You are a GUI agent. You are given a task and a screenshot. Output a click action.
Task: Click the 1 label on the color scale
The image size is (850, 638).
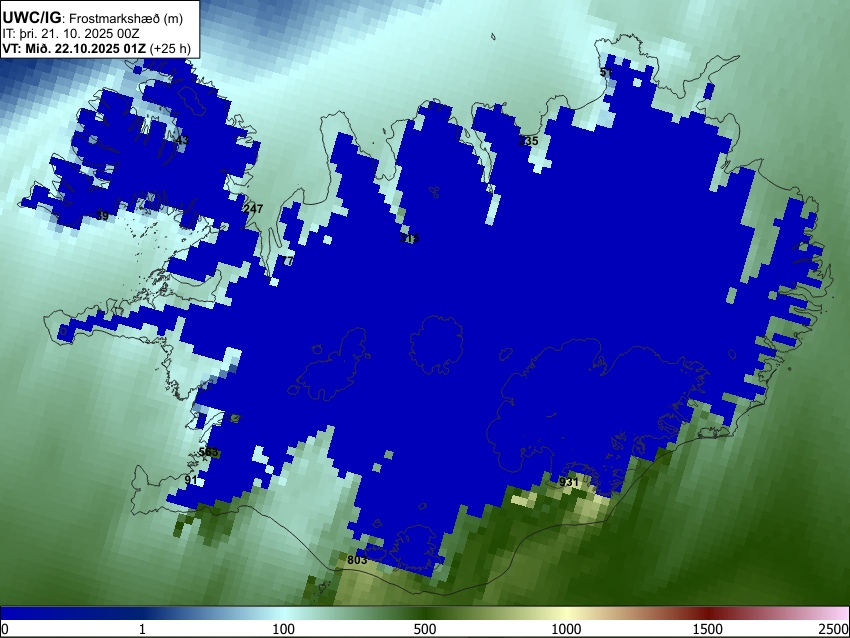click(x=142, y=629)
